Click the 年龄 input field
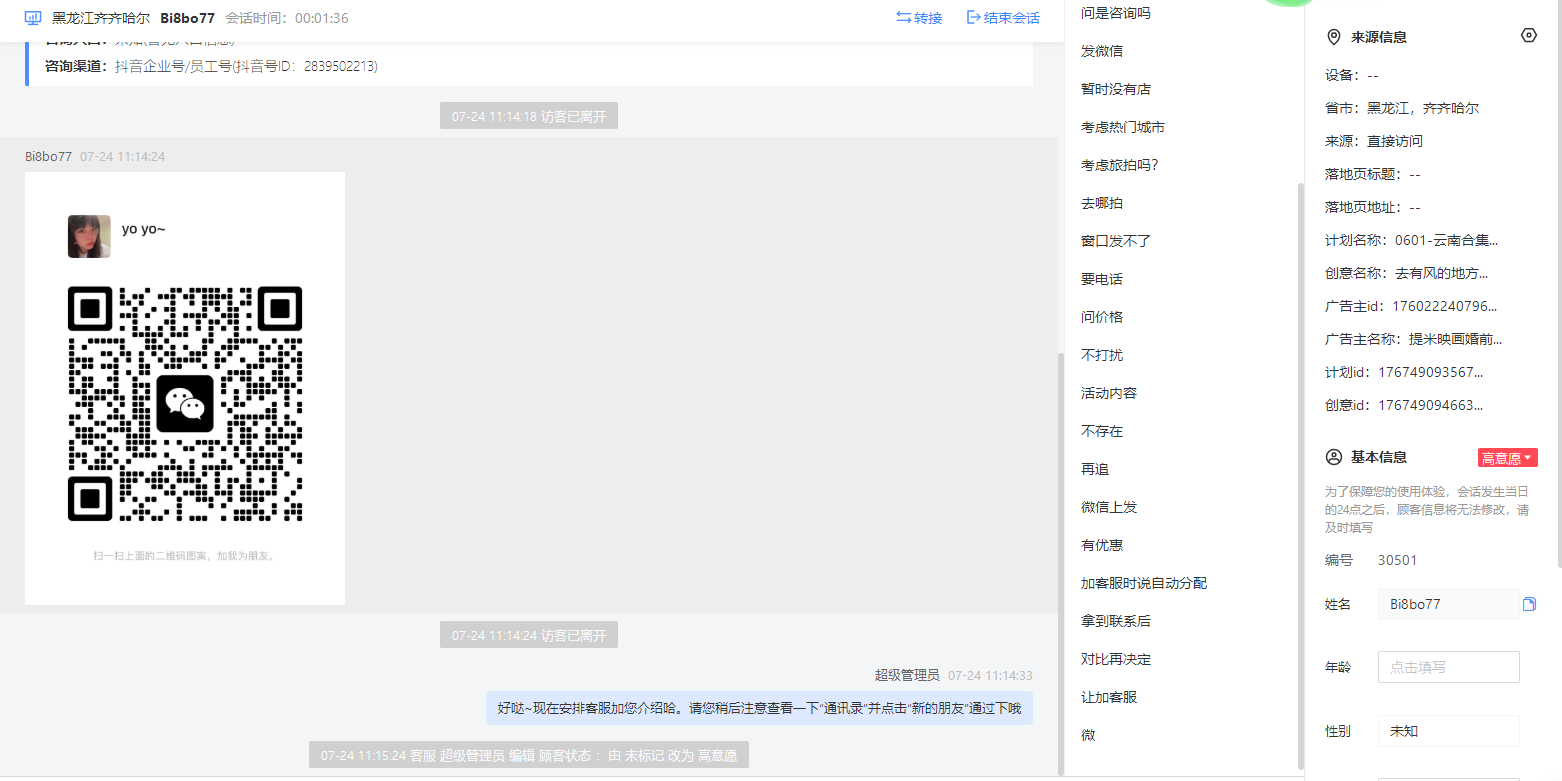 pos(1448,667)
